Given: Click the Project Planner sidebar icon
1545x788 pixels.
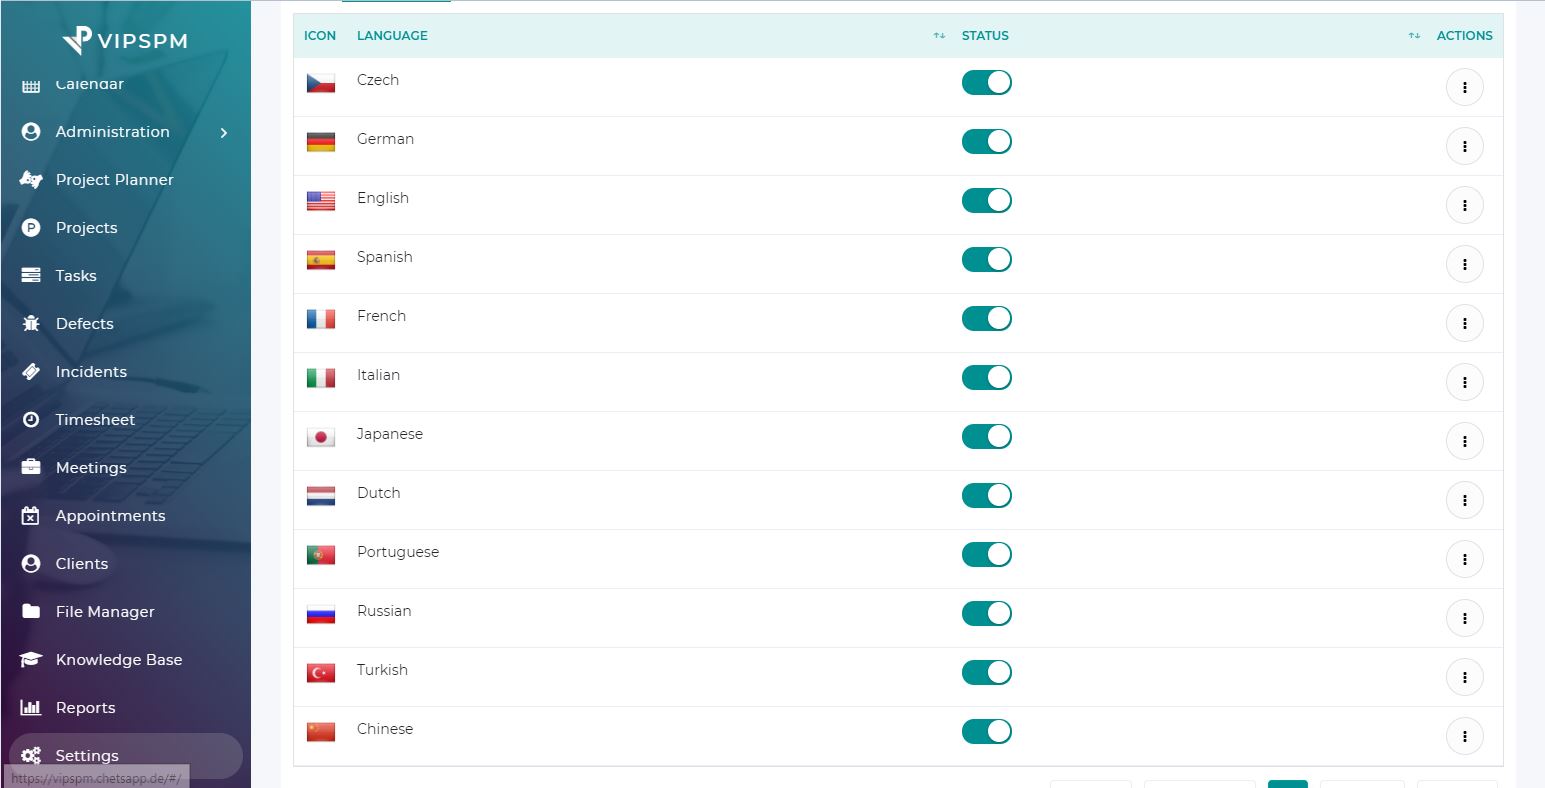Looking at the screenshot, I should 31,180.
